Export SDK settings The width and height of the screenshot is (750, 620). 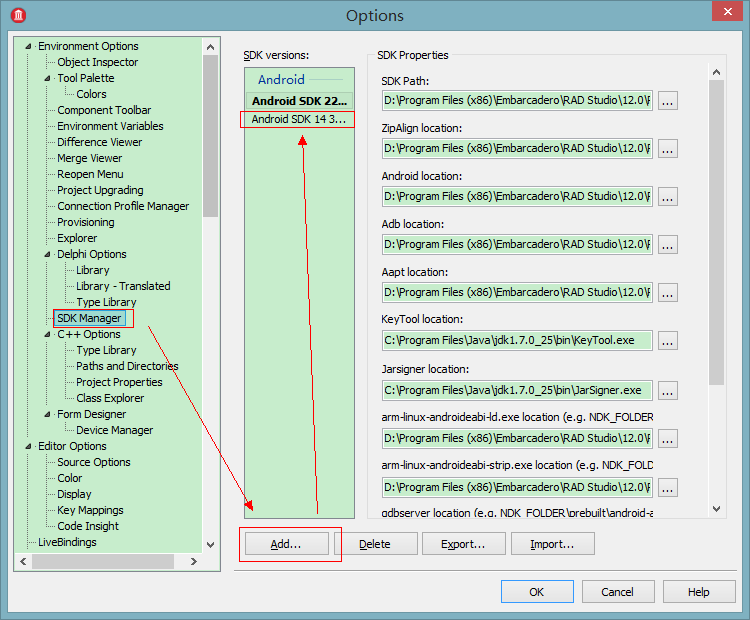pos(463,544)
